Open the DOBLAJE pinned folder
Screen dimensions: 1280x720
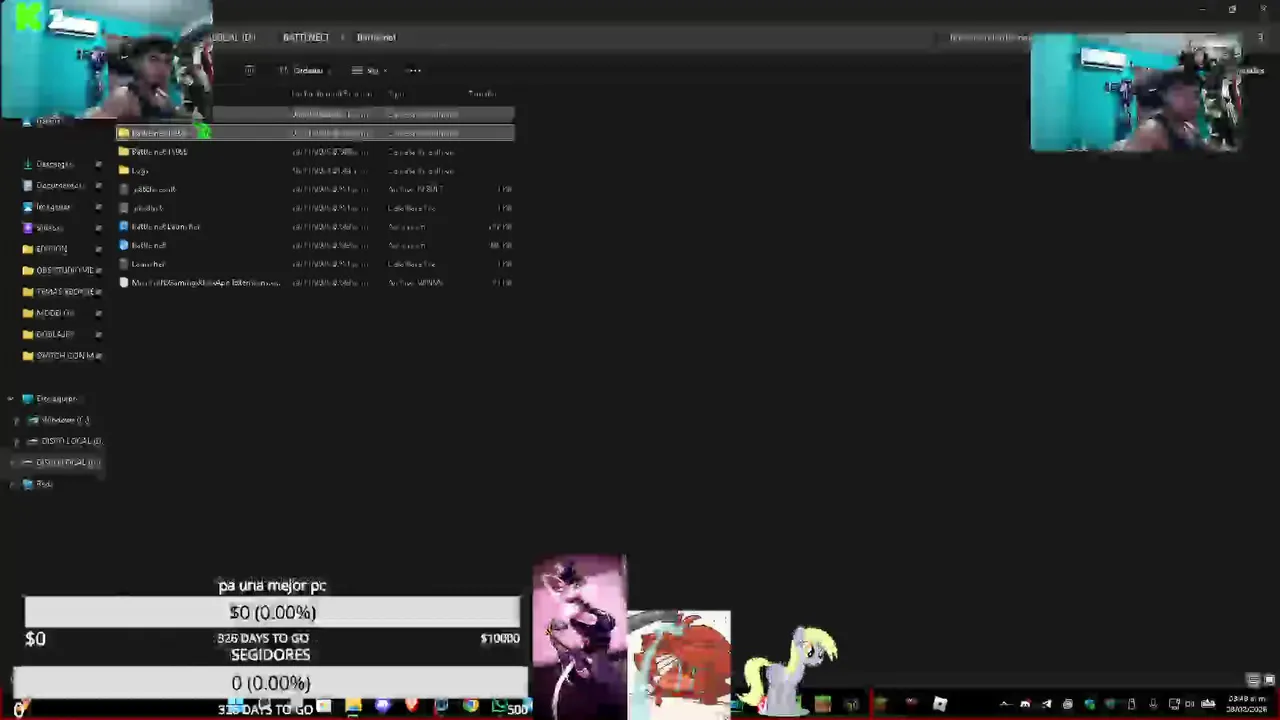click(54, 334)
